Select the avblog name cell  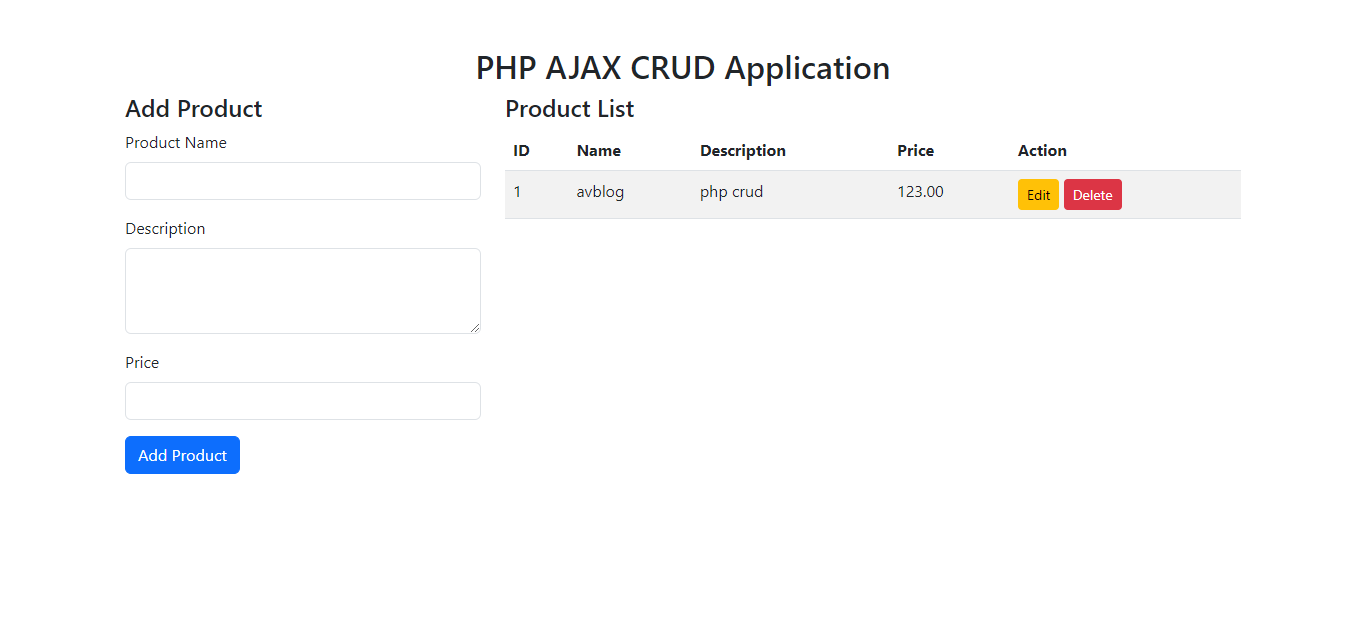[x=600, y=192]
